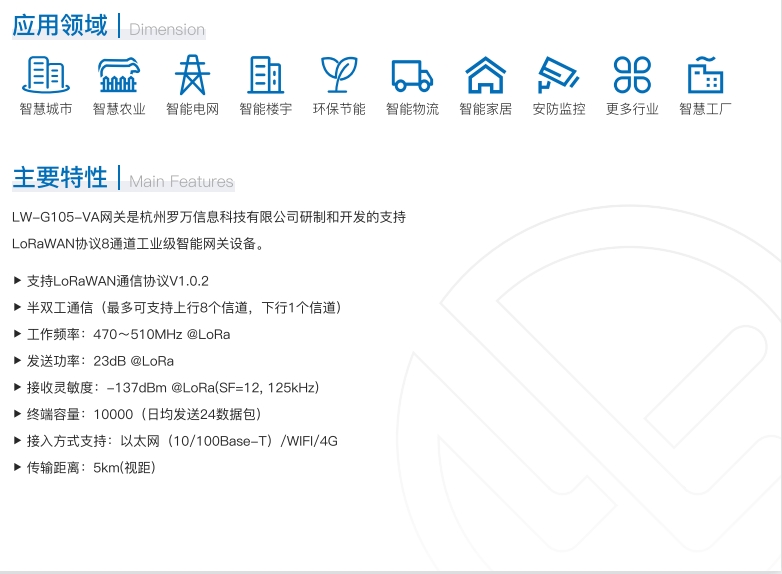
Task: Click the 安防监控 label
Action: [x=559, y=109]
